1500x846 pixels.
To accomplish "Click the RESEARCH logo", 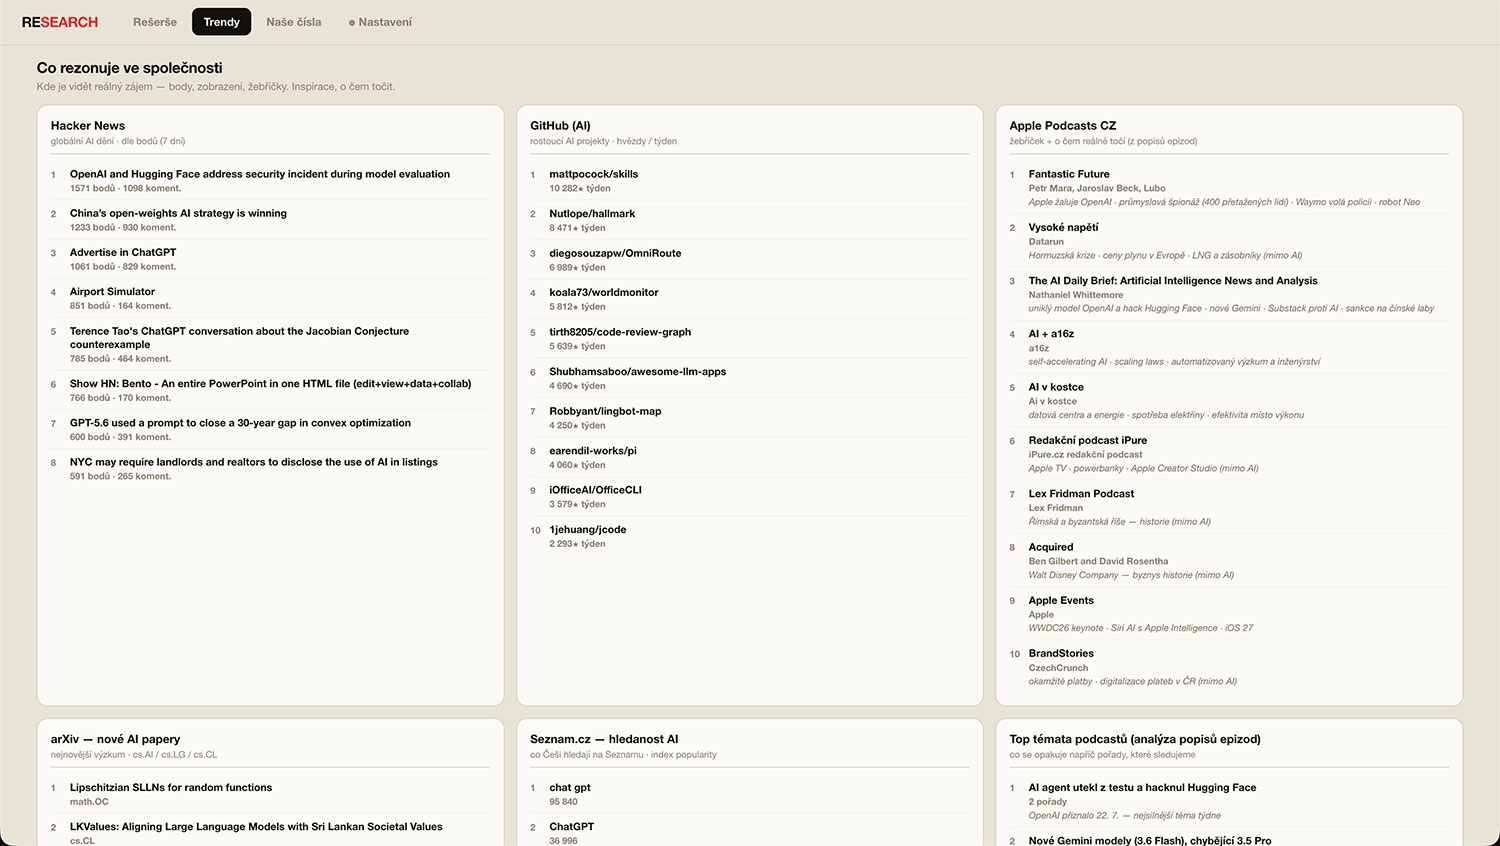I will [x=60, y=22].
